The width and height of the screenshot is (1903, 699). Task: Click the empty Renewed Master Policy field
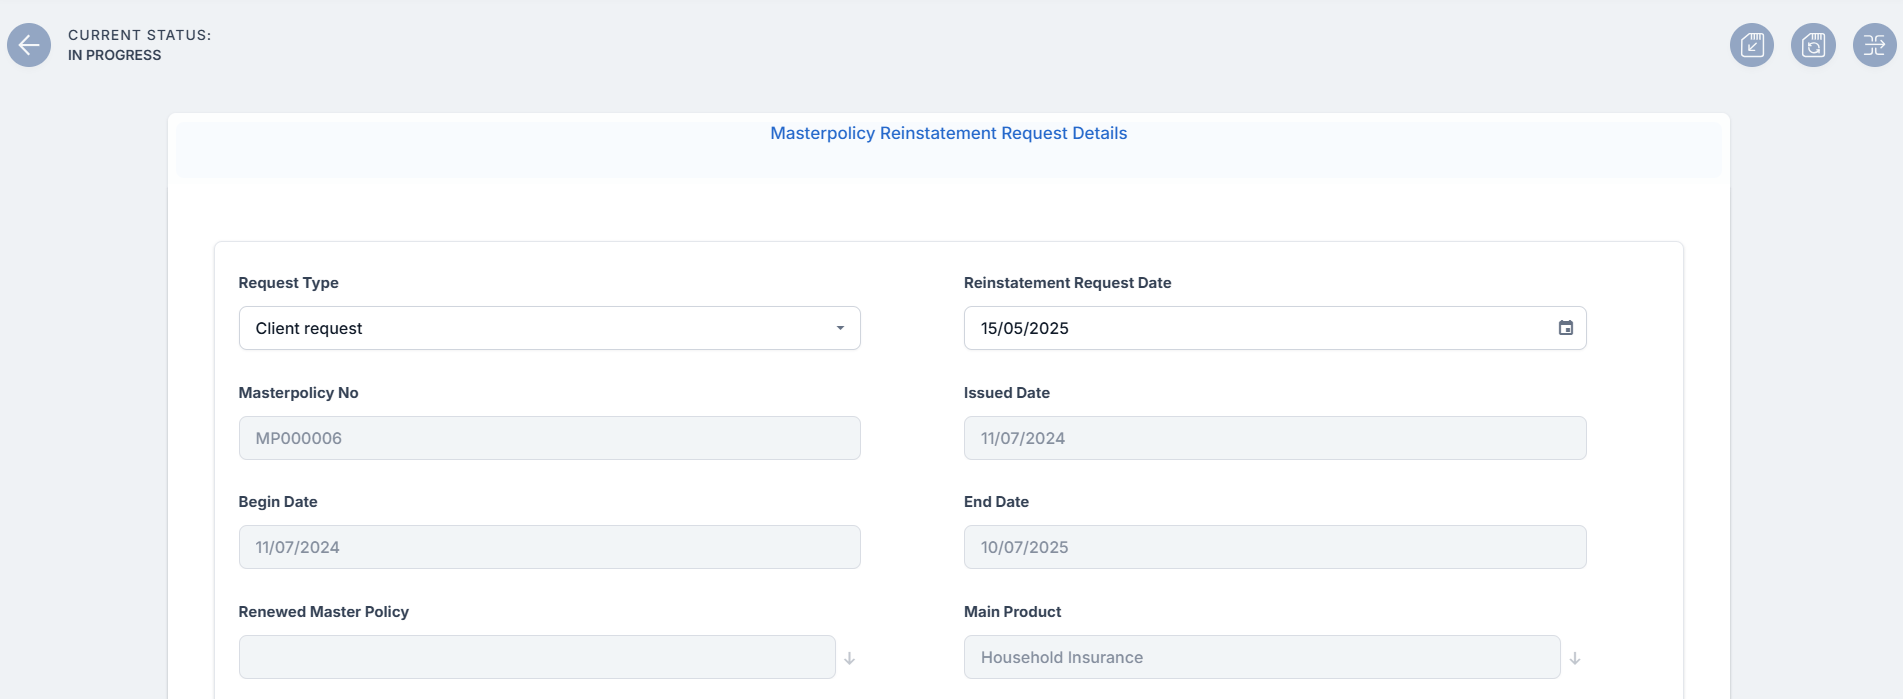click(x=537, y=657)
